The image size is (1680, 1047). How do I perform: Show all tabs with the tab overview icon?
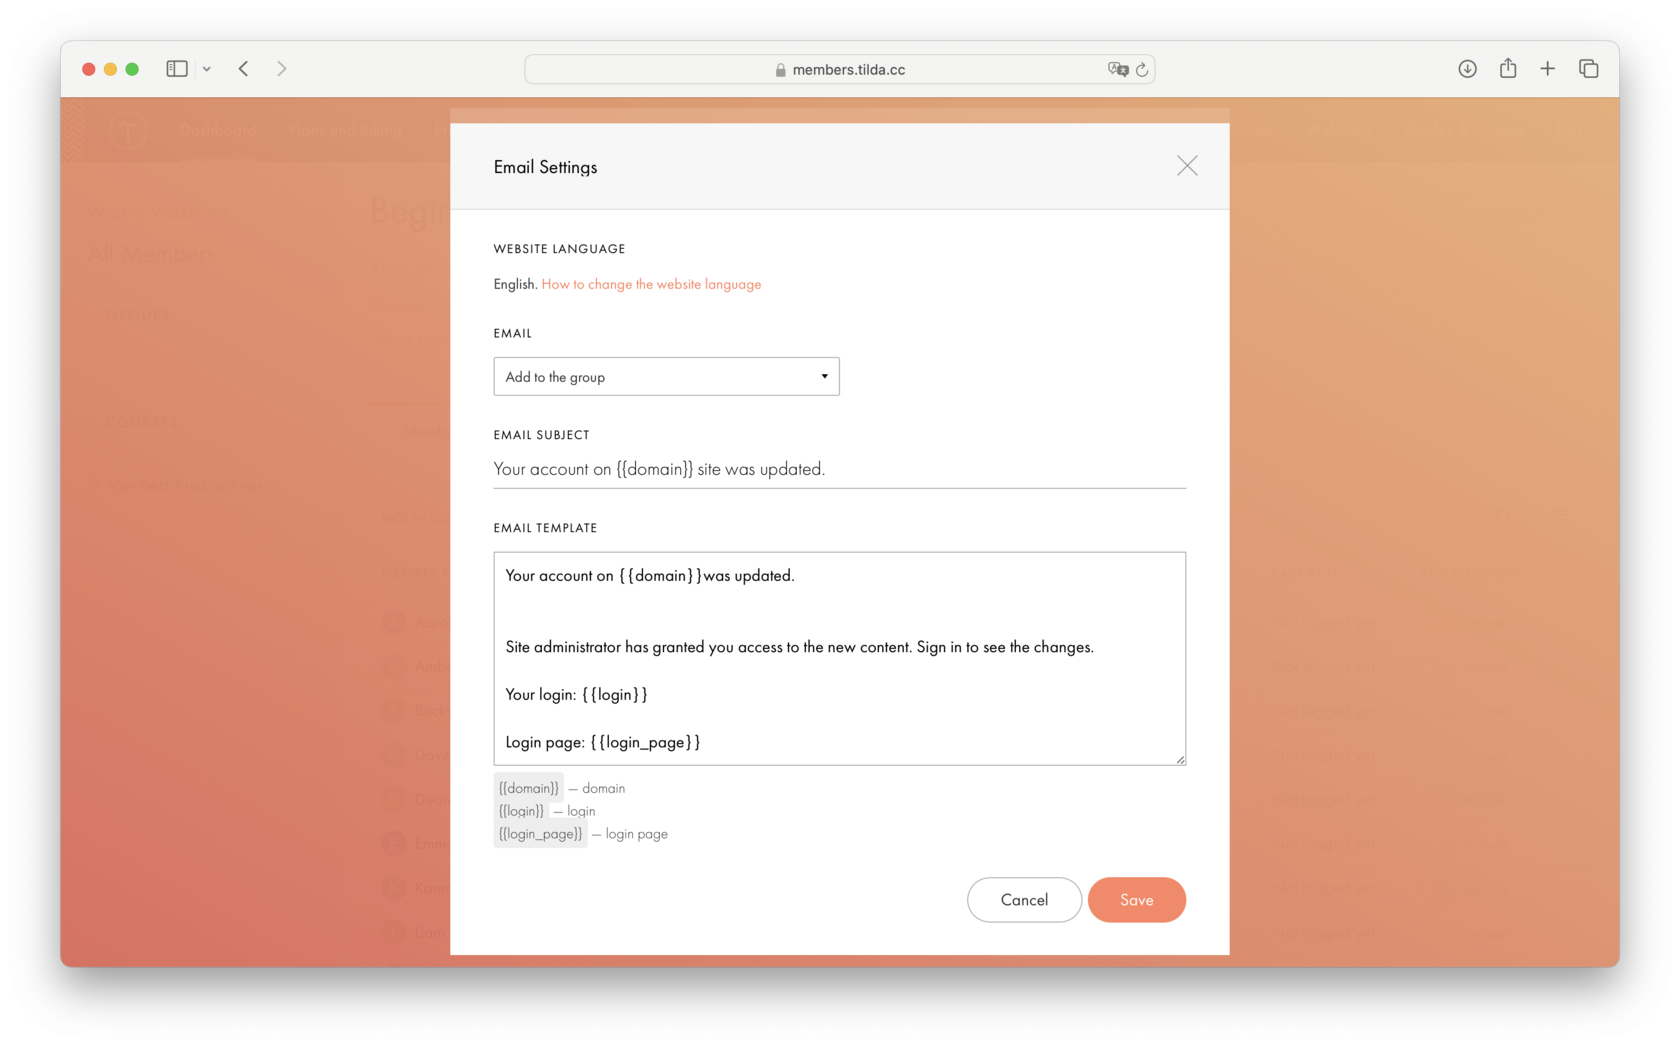pos(1588,68)
